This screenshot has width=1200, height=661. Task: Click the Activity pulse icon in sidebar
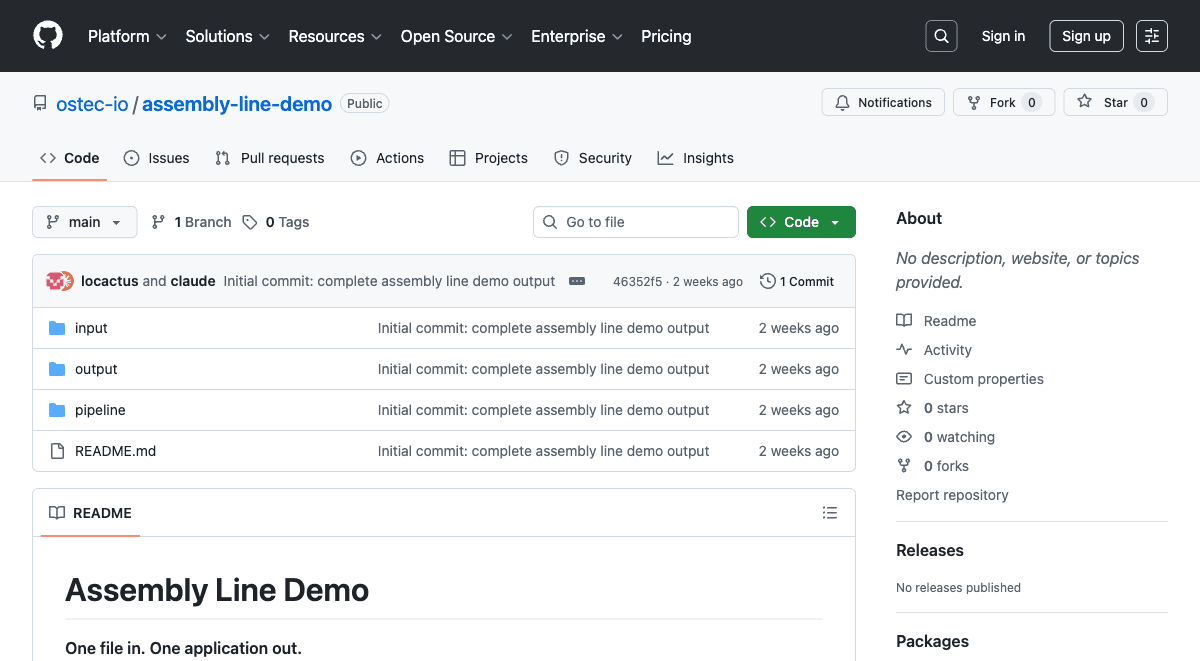(x=903, y=349)
